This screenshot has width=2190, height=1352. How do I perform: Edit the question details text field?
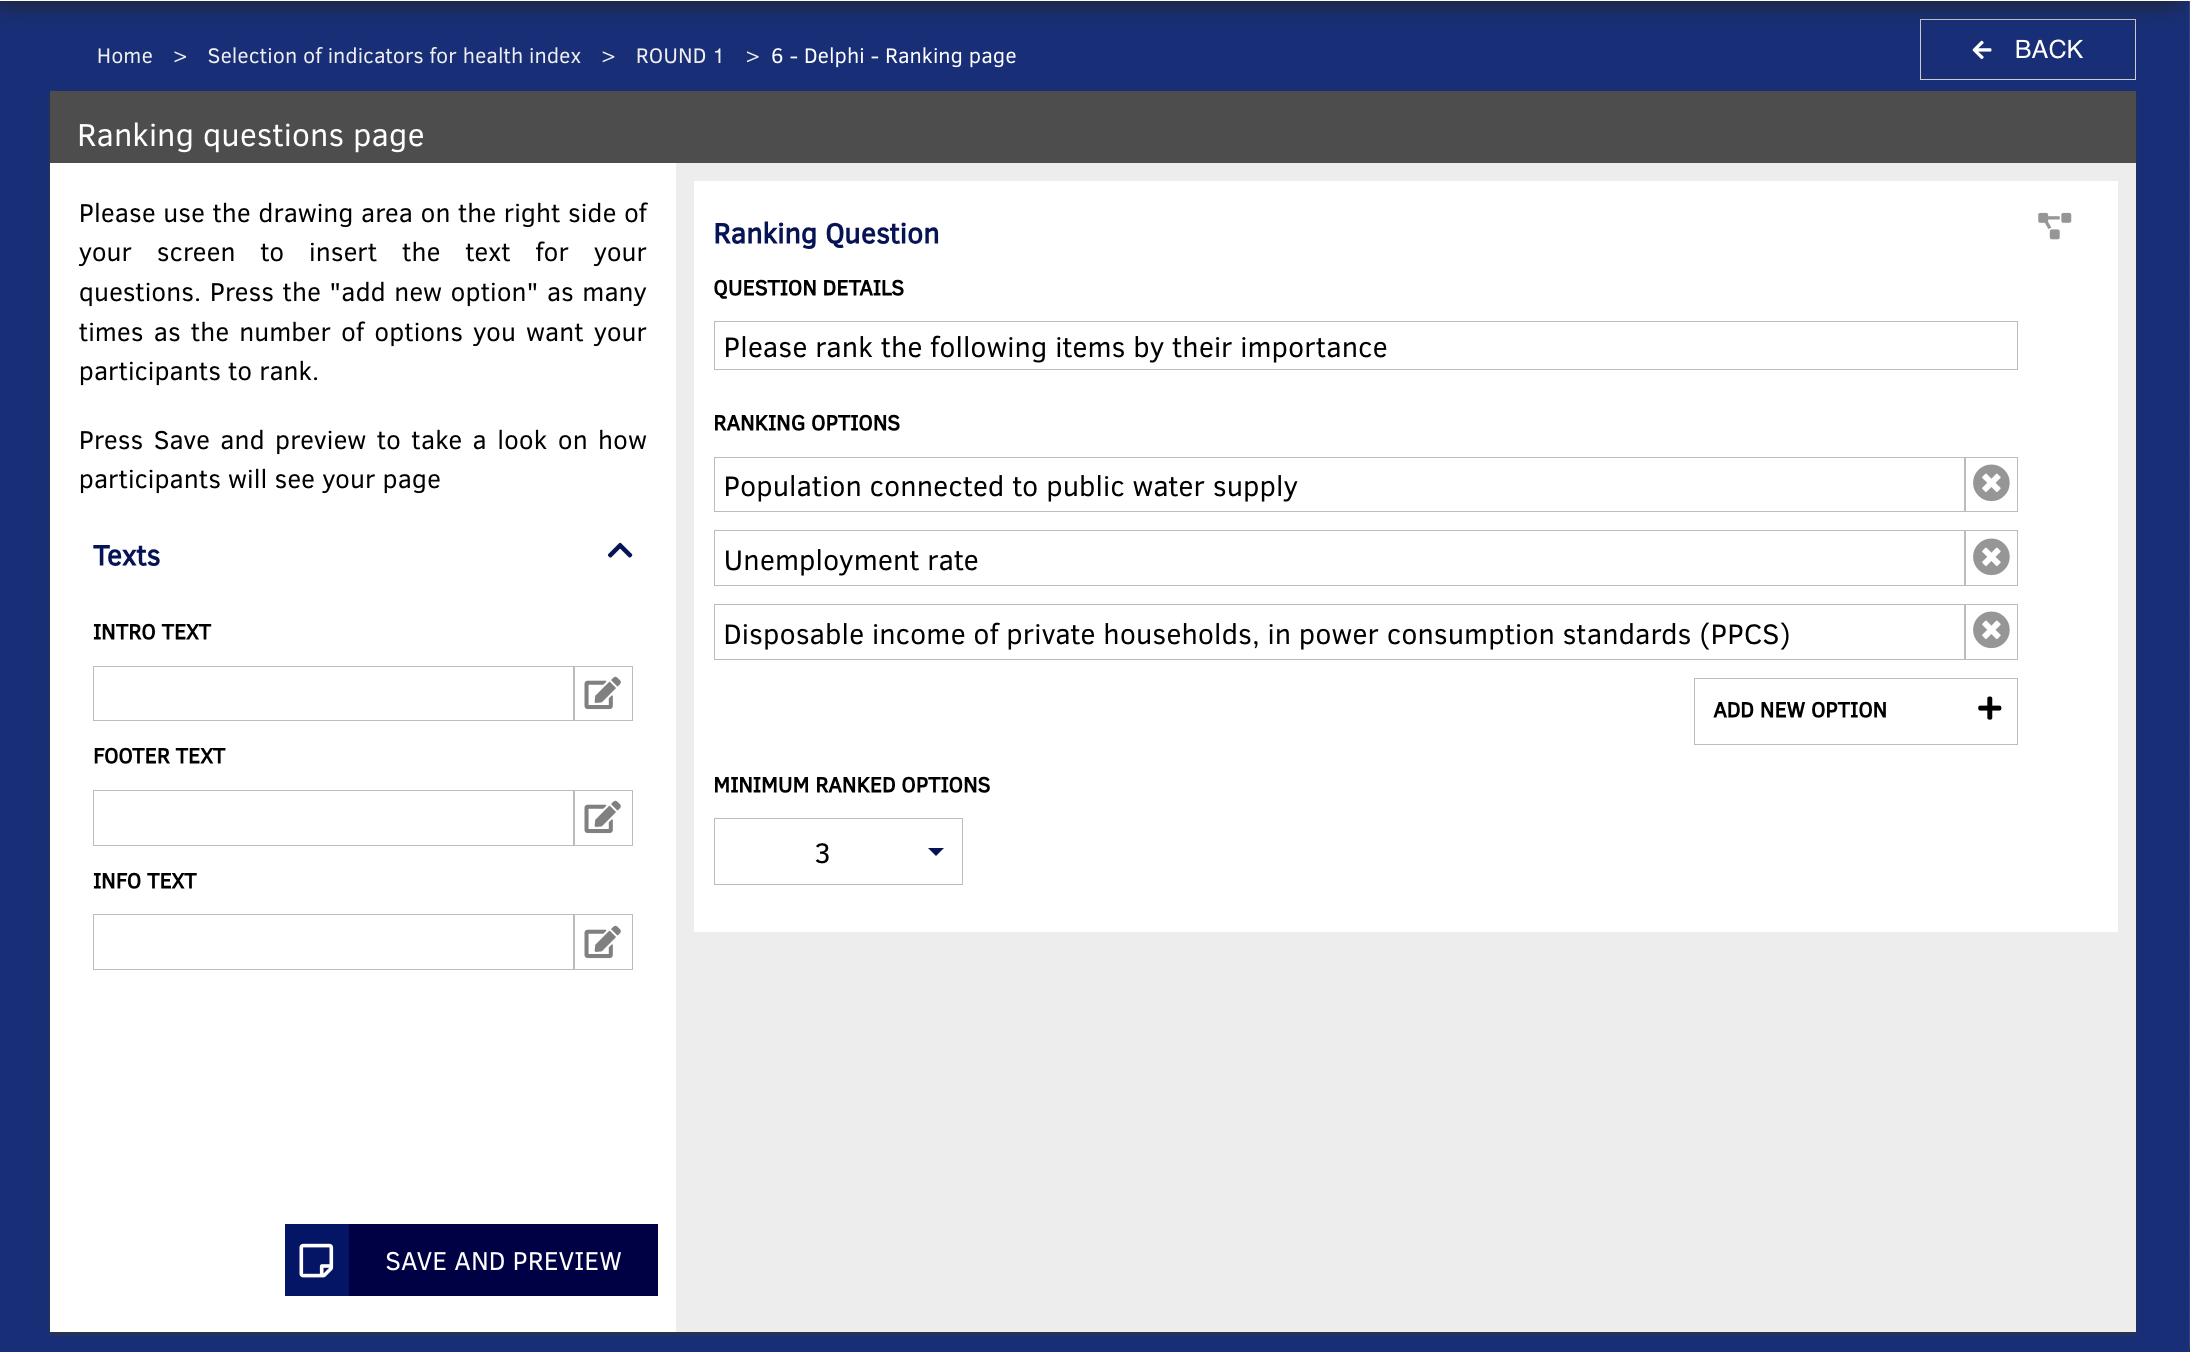pyautogui.click(x=1365, y=346)
